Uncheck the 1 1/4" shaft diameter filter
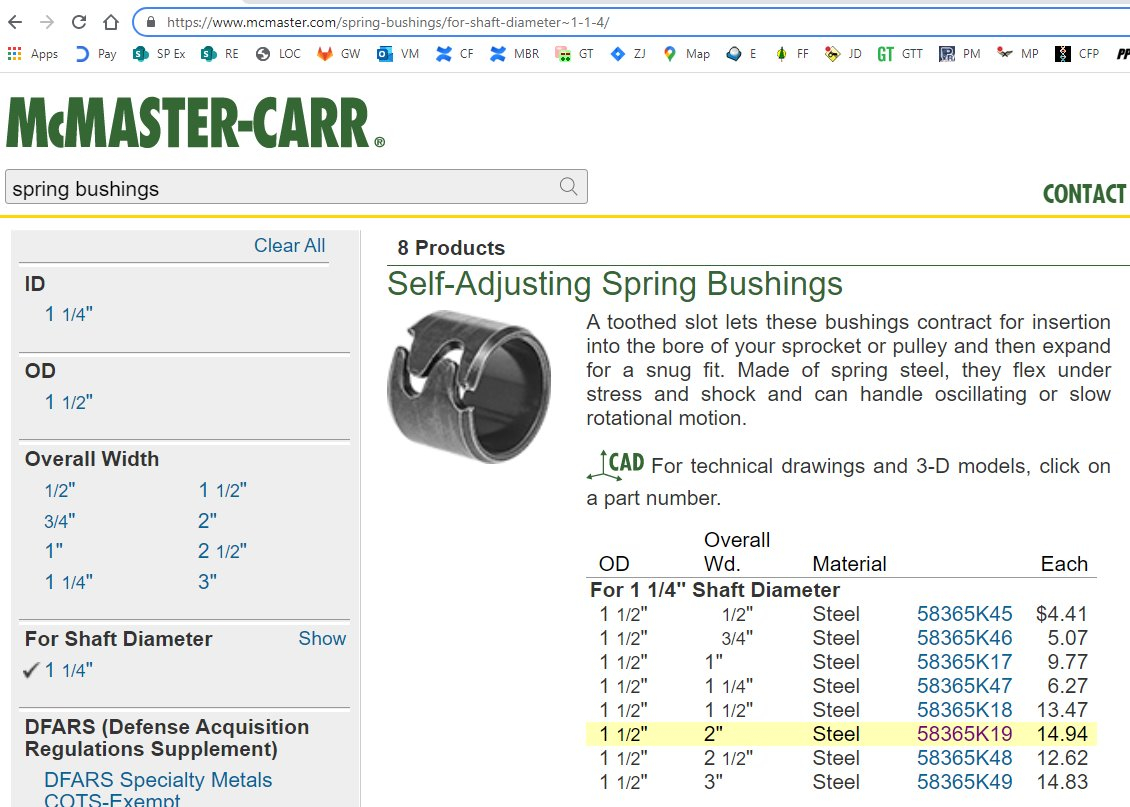 (58, 670)
